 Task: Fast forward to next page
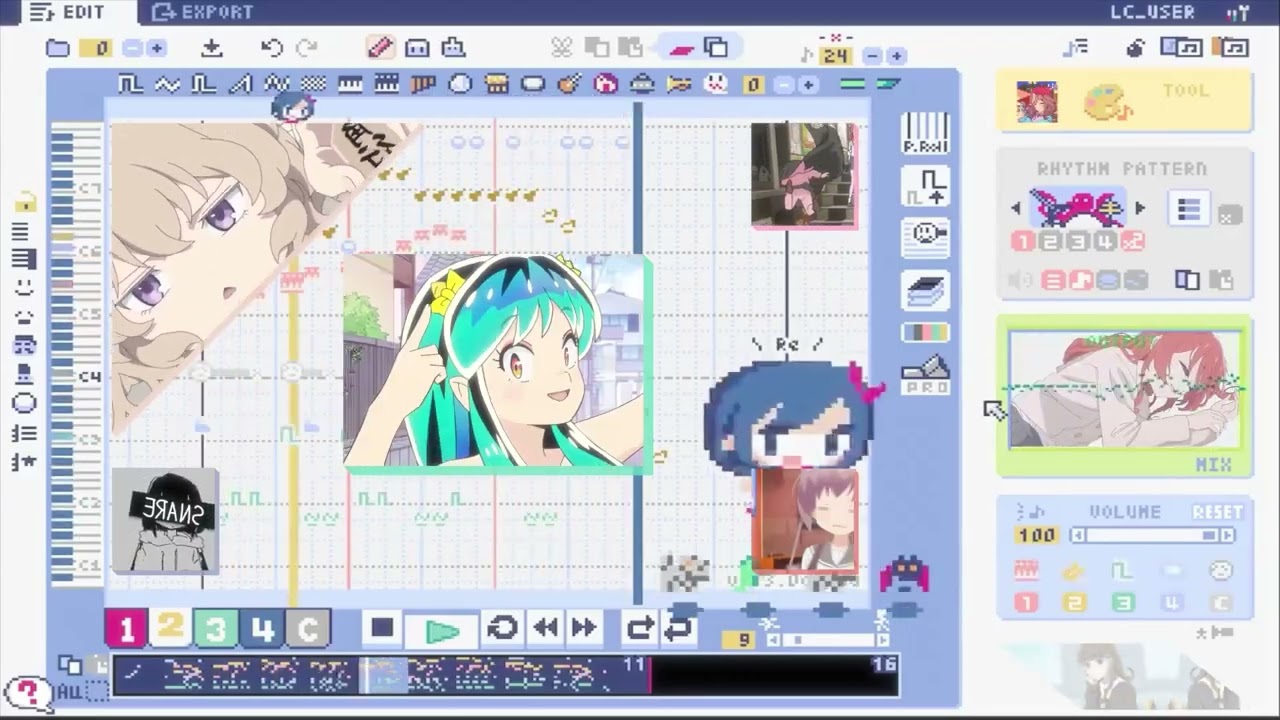584,628
